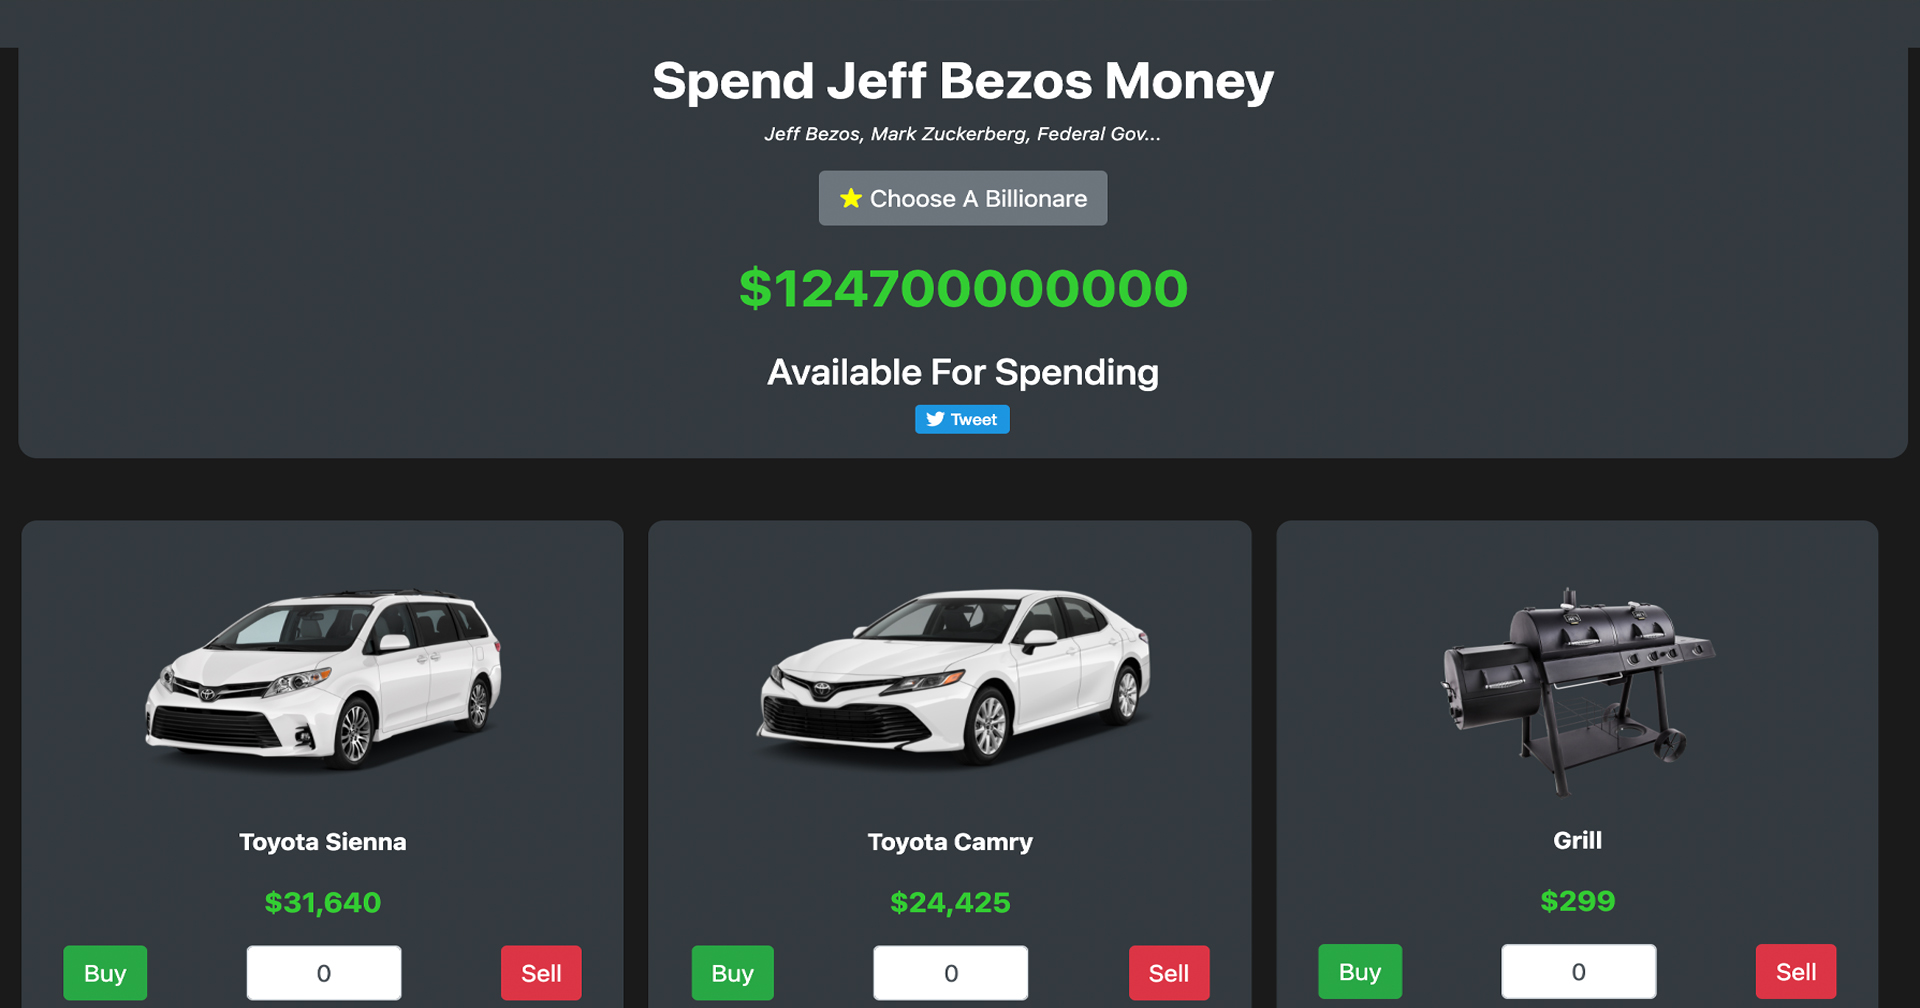Focus the Grill quantity input
The image size is (1920, 1008).
[1578, 971]
